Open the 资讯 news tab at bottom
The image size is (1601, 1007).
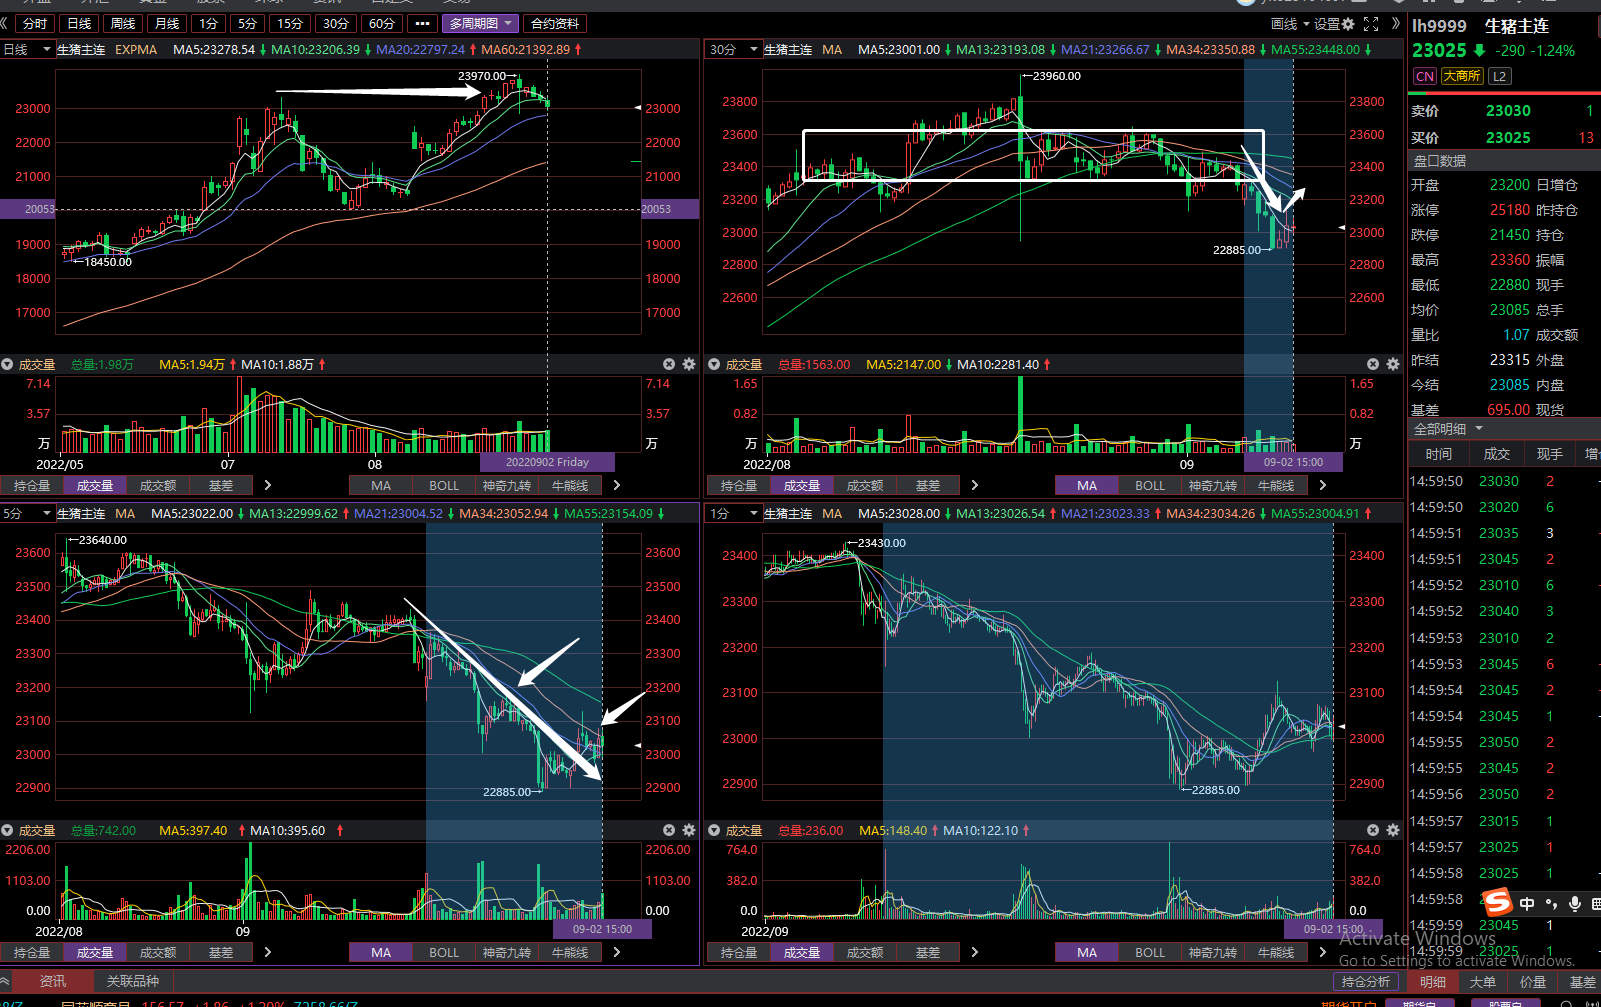coord(53,981)
